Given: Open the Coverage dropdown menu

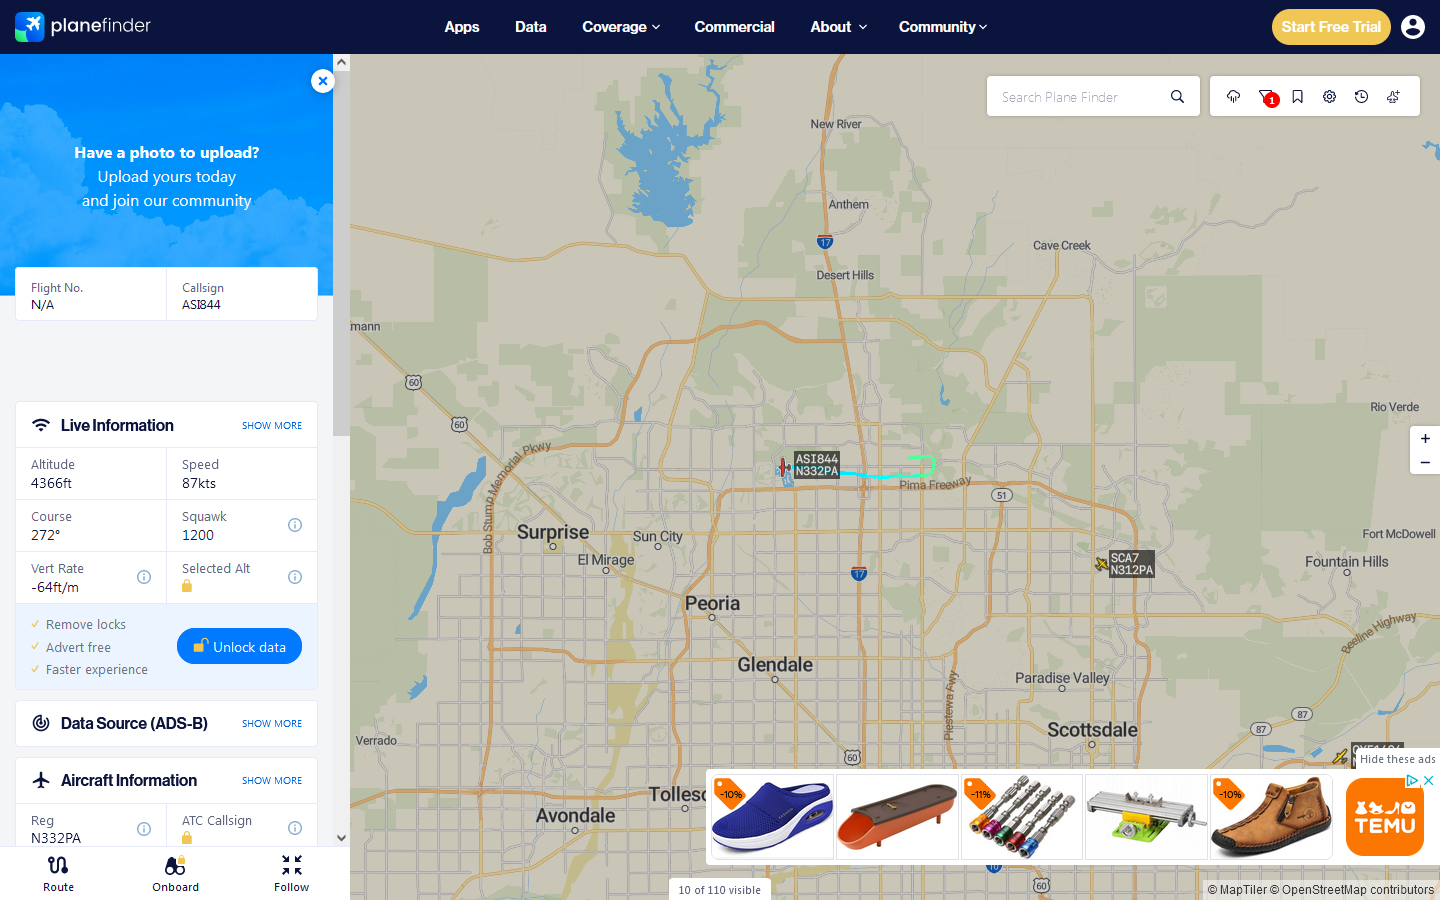Looking at the screenshot, I should point(621,27).
